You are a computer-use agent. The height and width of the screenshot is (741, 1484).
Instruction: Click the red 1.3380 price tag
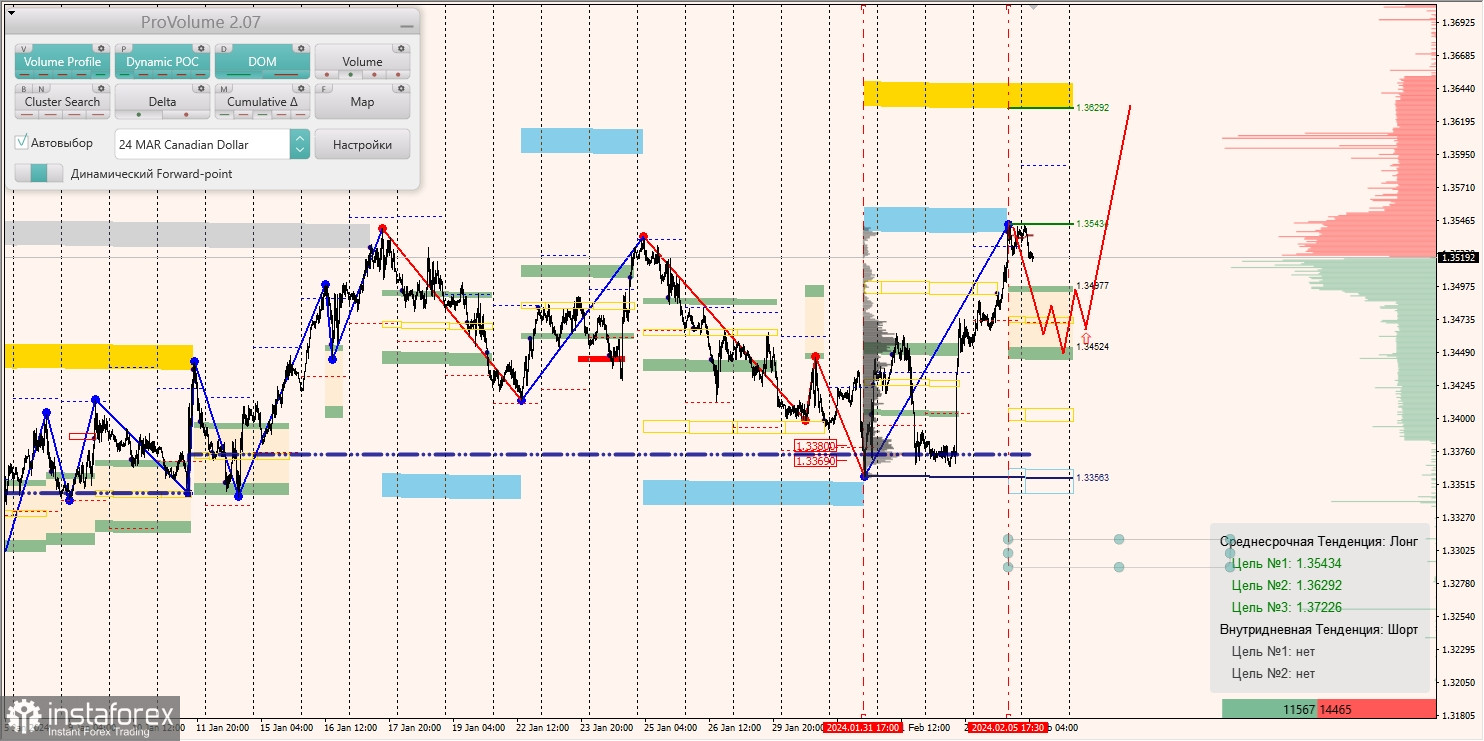[814, 447]
